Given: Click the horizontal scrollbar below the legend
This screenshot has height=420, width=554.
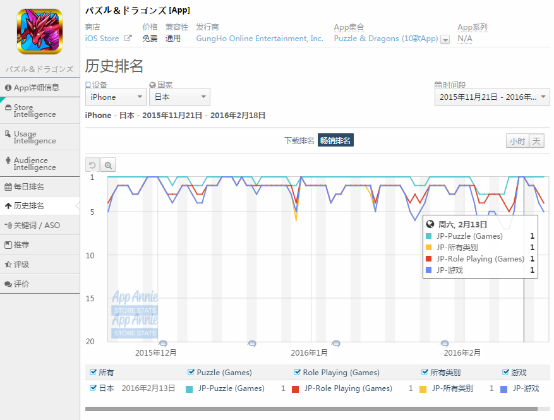Looking at the screenshot, I should (x=311, y=409).
